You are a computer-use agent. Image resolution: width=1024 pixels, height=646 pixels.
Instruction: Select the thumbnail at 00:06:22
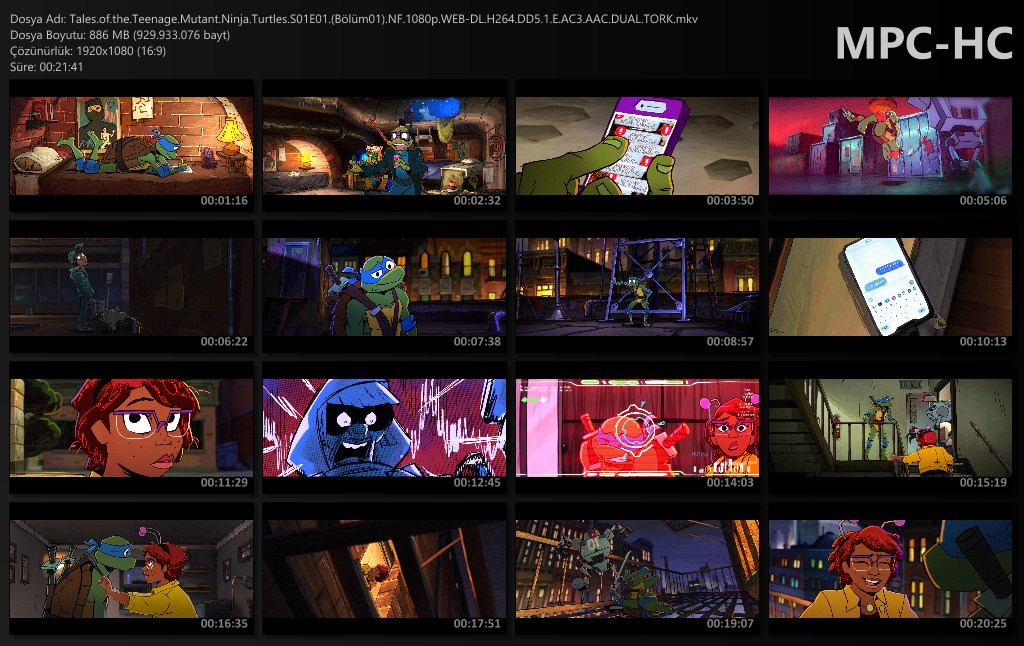pos(131,287)
